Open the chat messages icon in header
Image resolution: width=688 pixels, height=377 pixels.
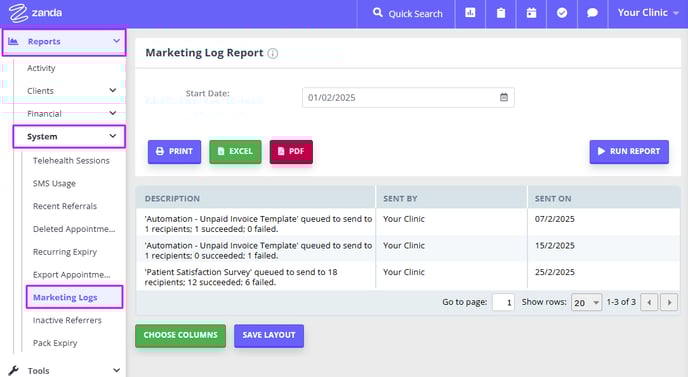(592, 13)
